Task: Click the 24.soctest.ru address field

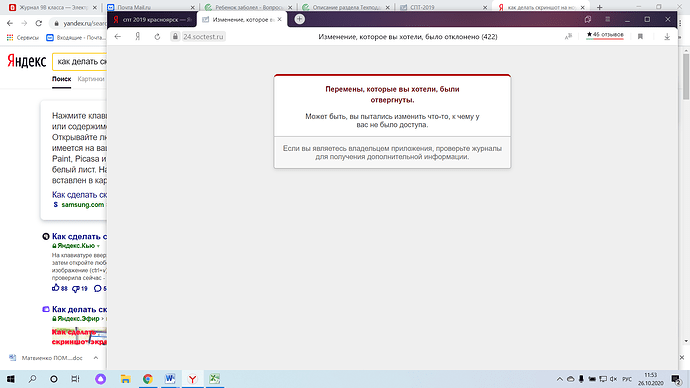Action: (203, 37)
